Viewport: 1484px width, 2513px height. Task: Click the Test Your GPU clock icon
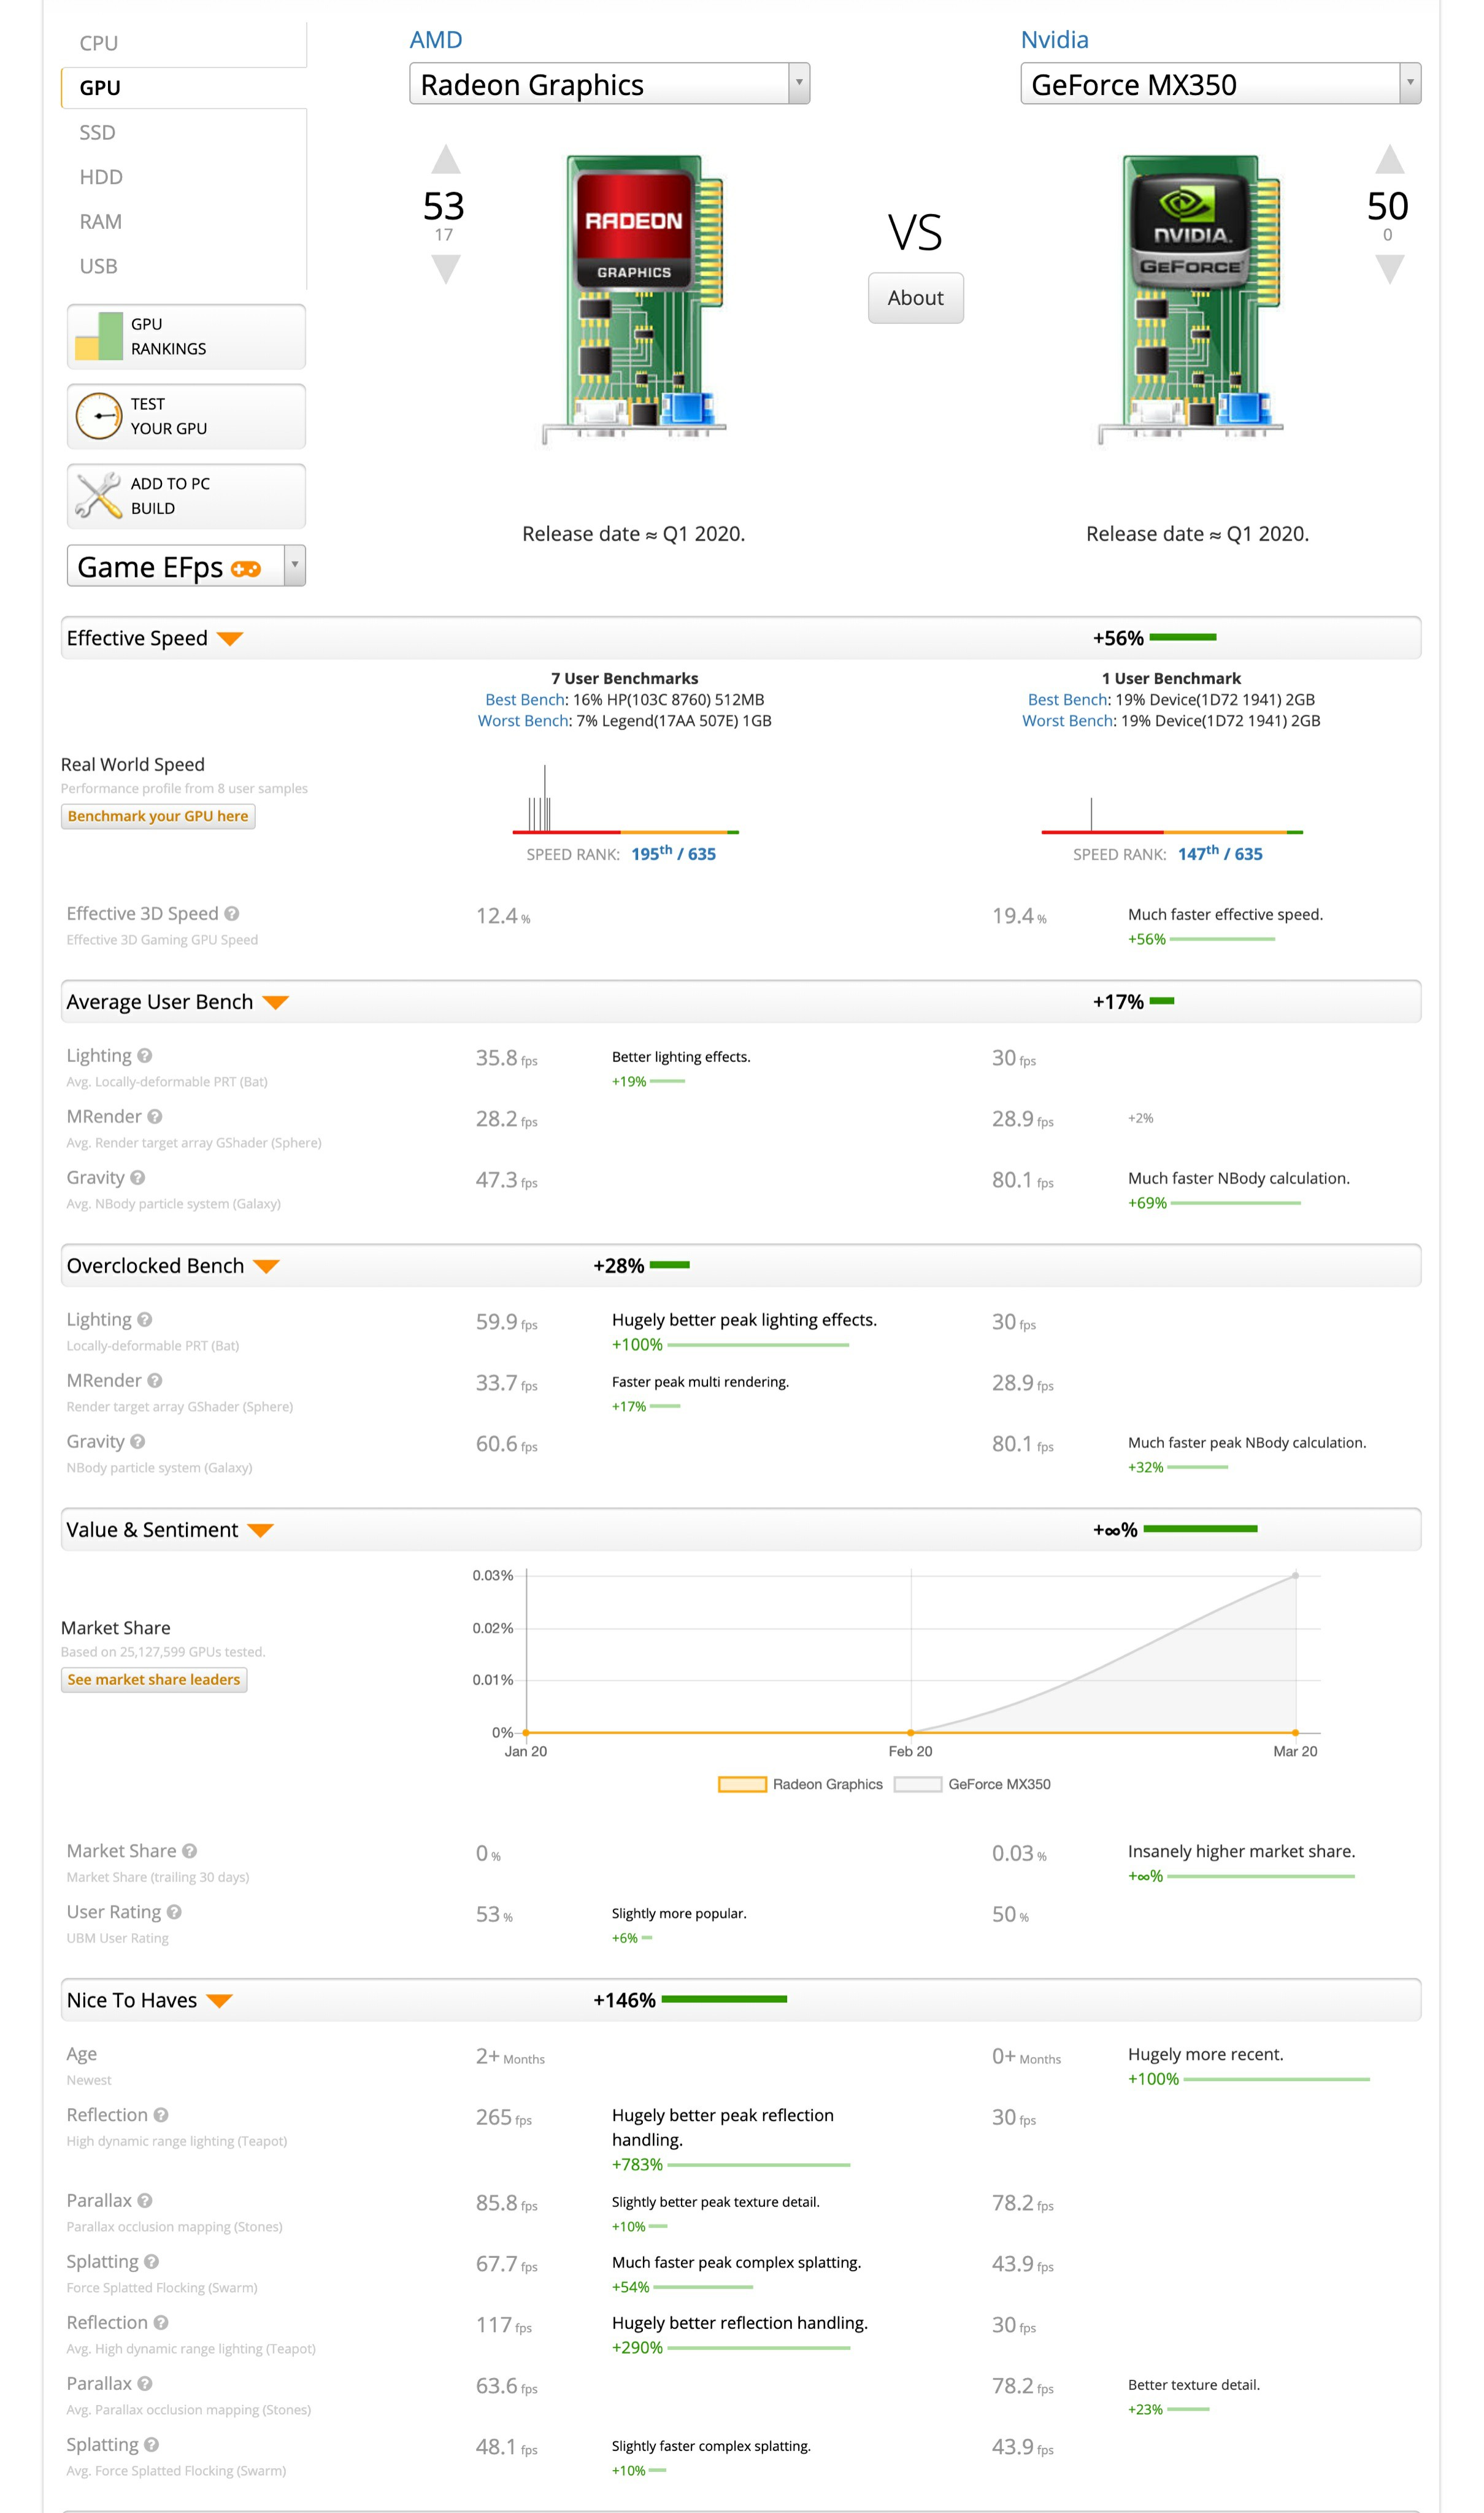[x=99, y=416]
